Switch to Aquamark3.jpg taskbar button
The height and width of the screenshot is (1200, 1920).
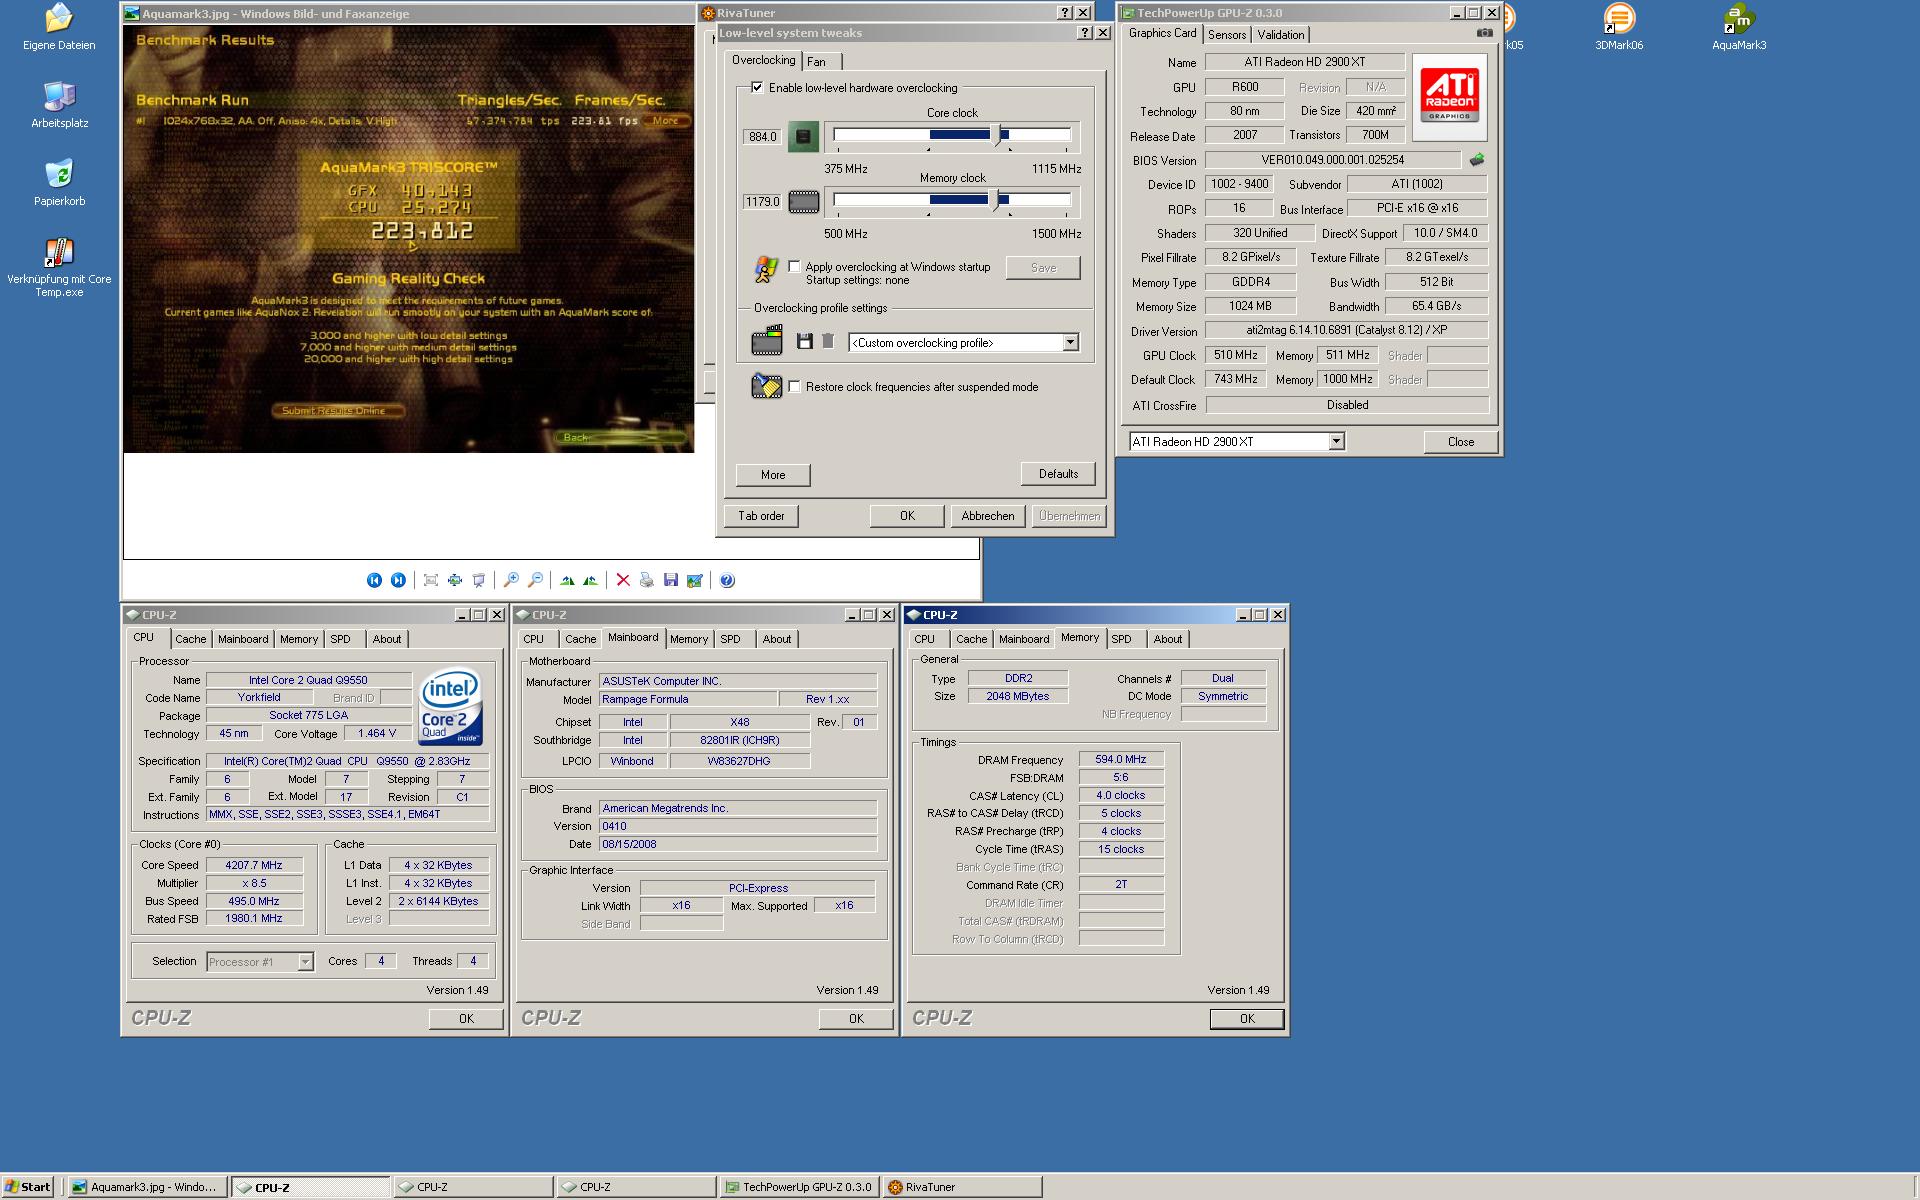(x=148, y=1187)
